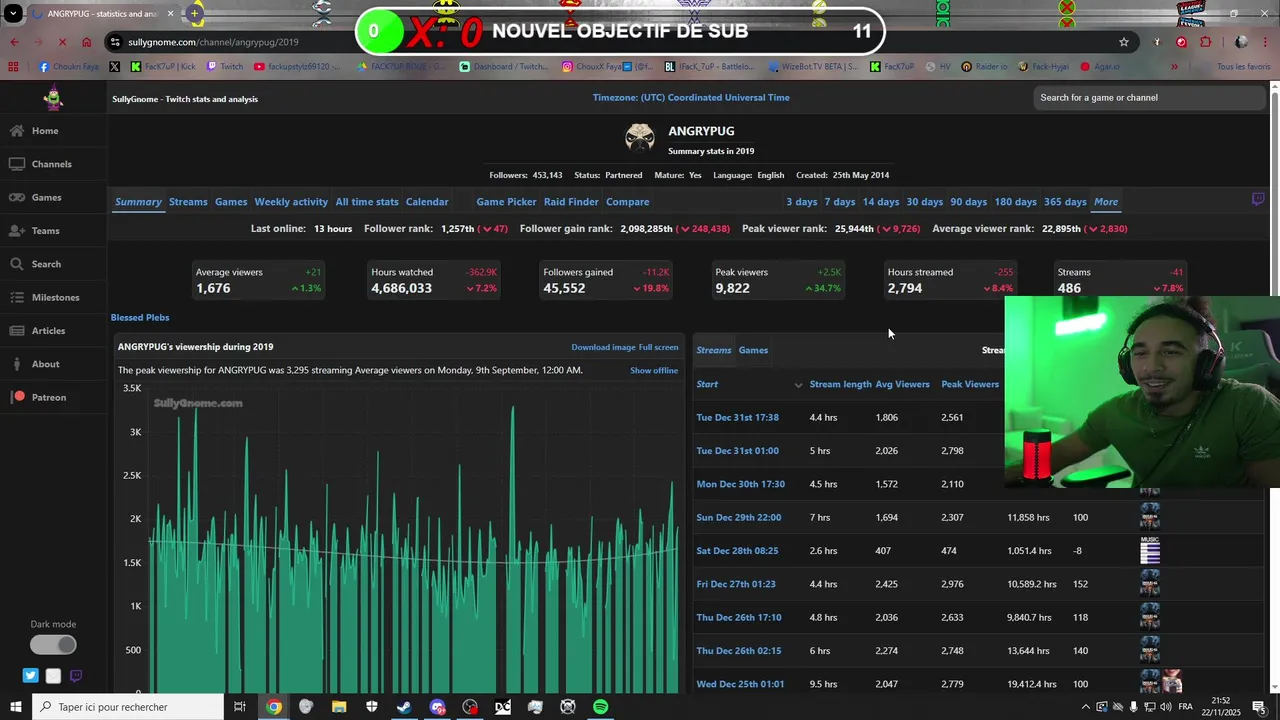The width and height of the screenshot is (1280, 720).
Task: Select the 90 days range
Action: [968, 202]
